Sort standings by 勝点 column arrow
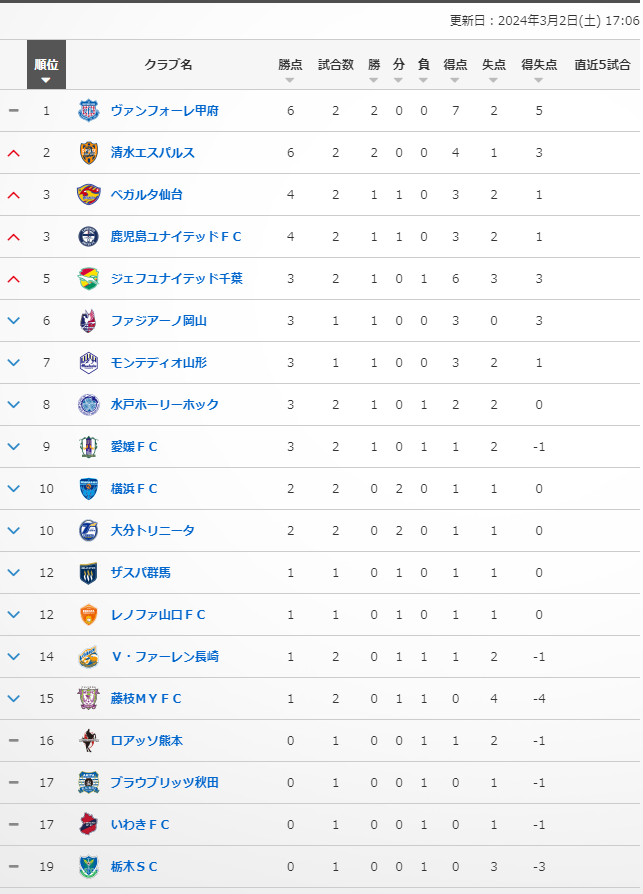The width and height of the screenshot is (643, 894). point(290,80)
